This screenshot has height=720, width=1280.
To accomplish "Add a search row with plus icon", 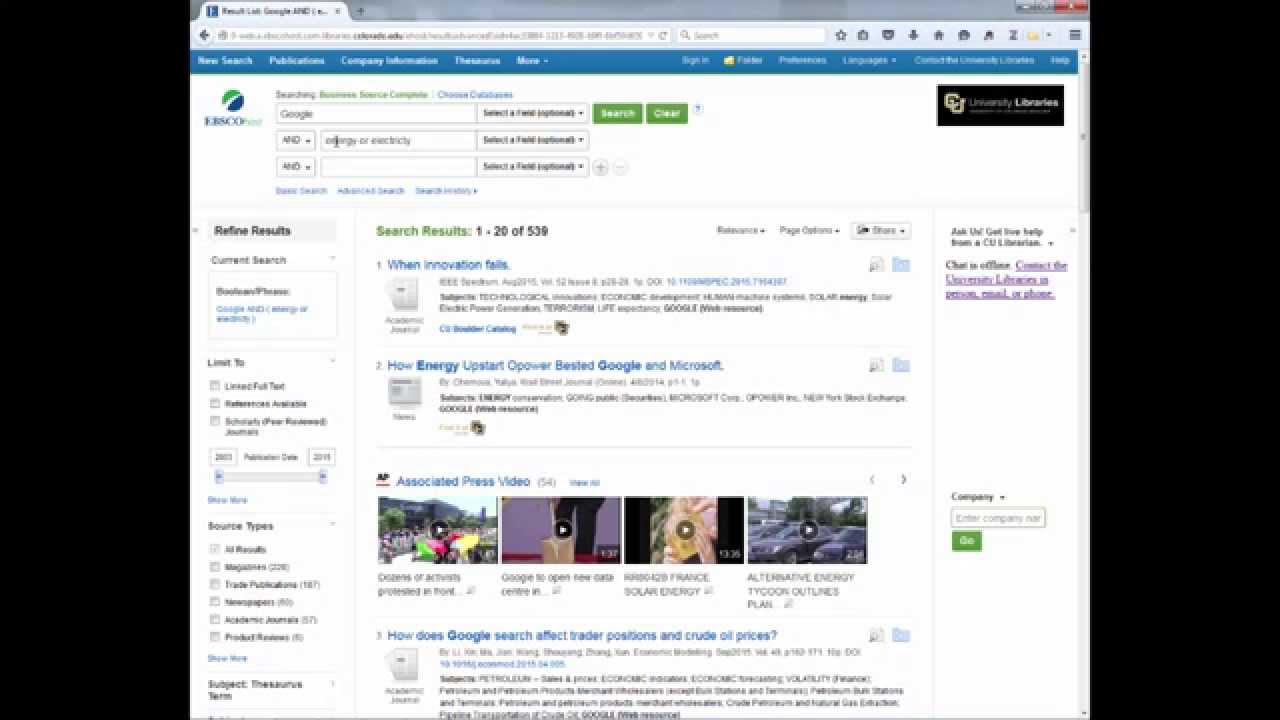I will [600, 168].
